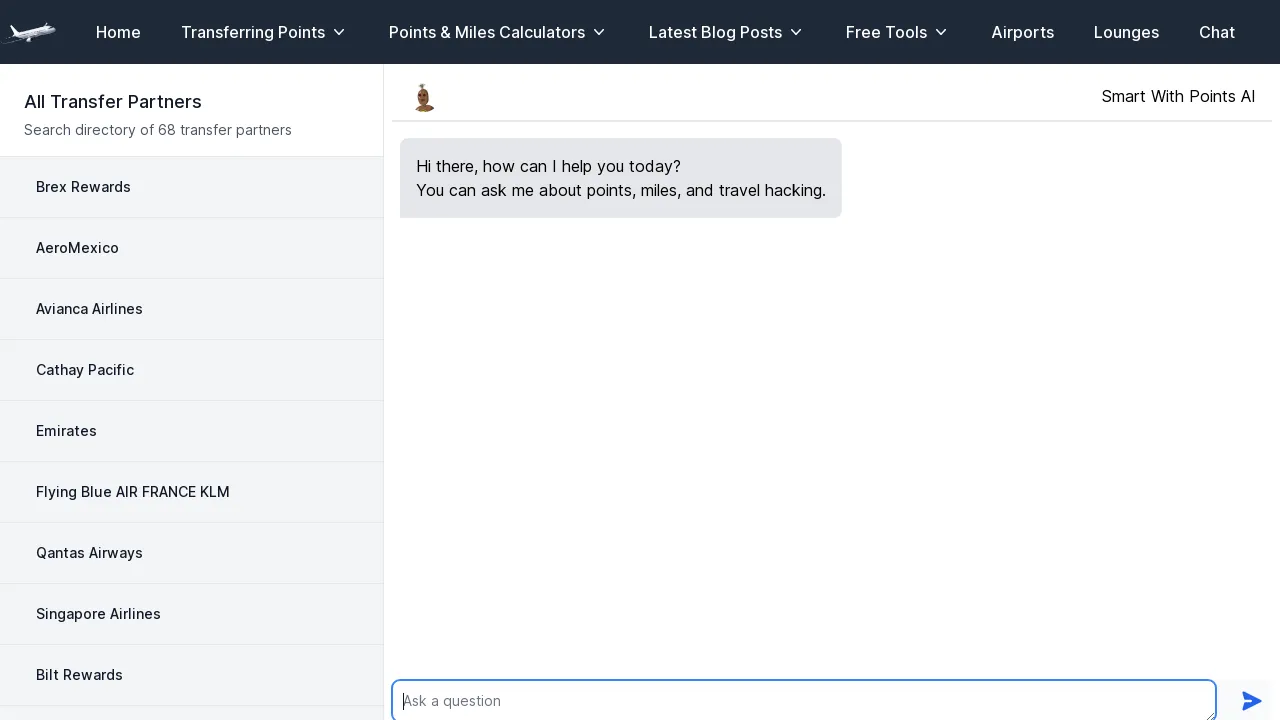The height and width of the screenshot is (720, 1280).
Task: Select AeroMexico transfer partner
Action: tap(191, 248)
